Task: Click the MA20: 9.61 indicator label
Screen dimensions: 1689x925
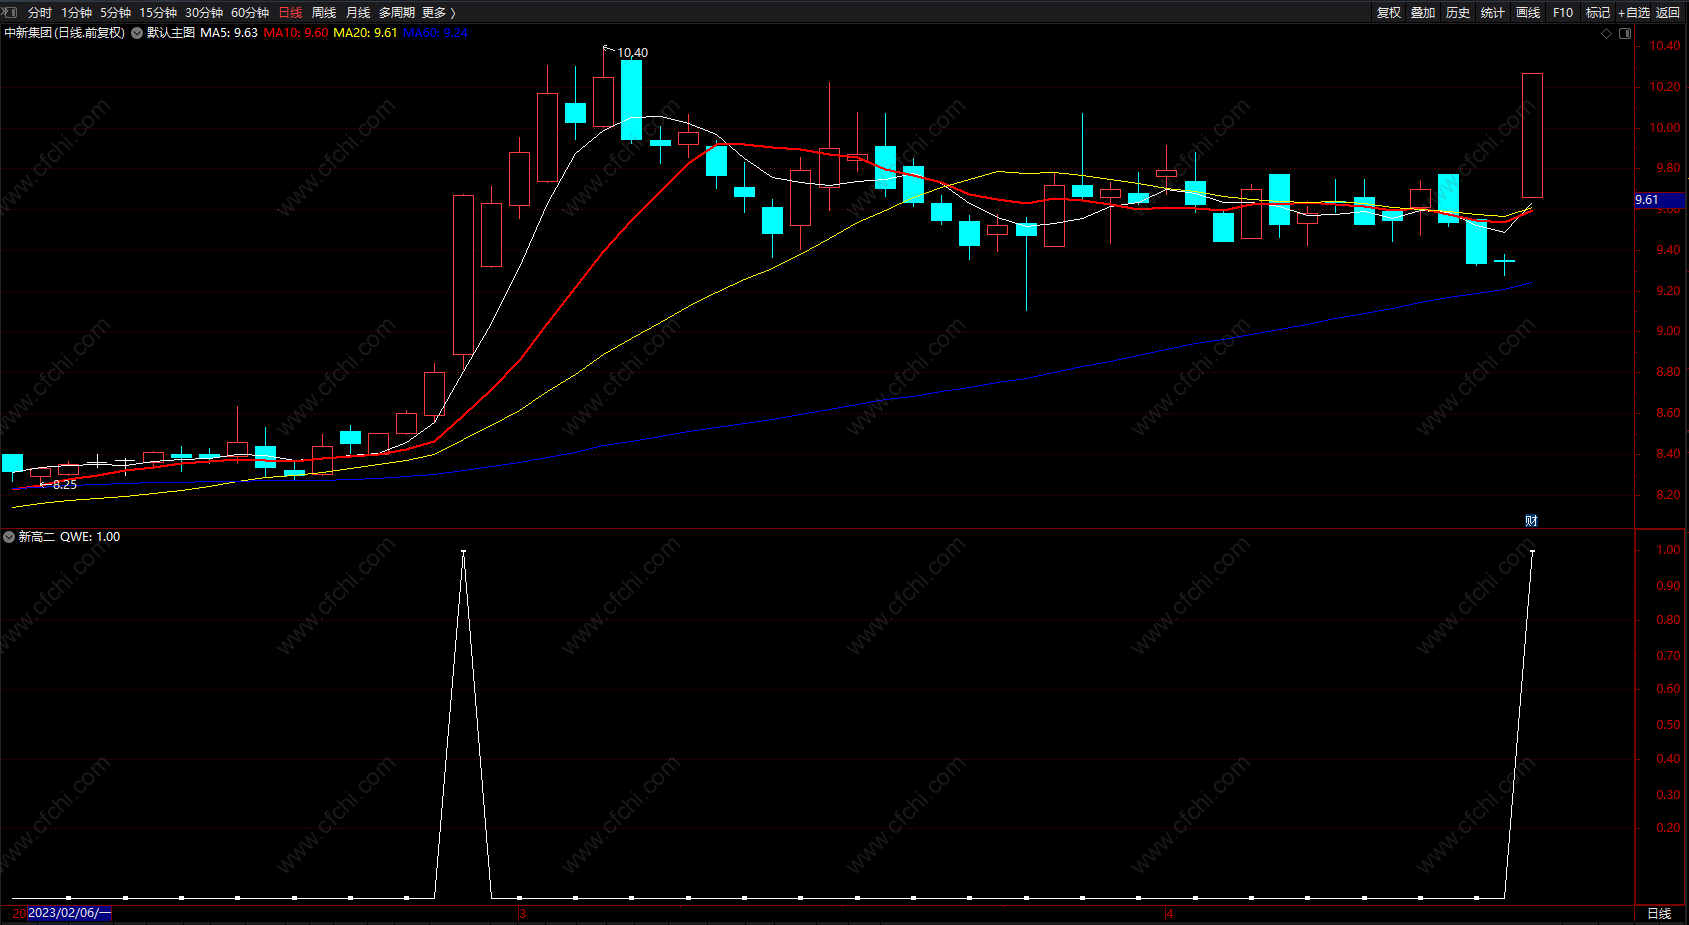Action: click(365, 33)
